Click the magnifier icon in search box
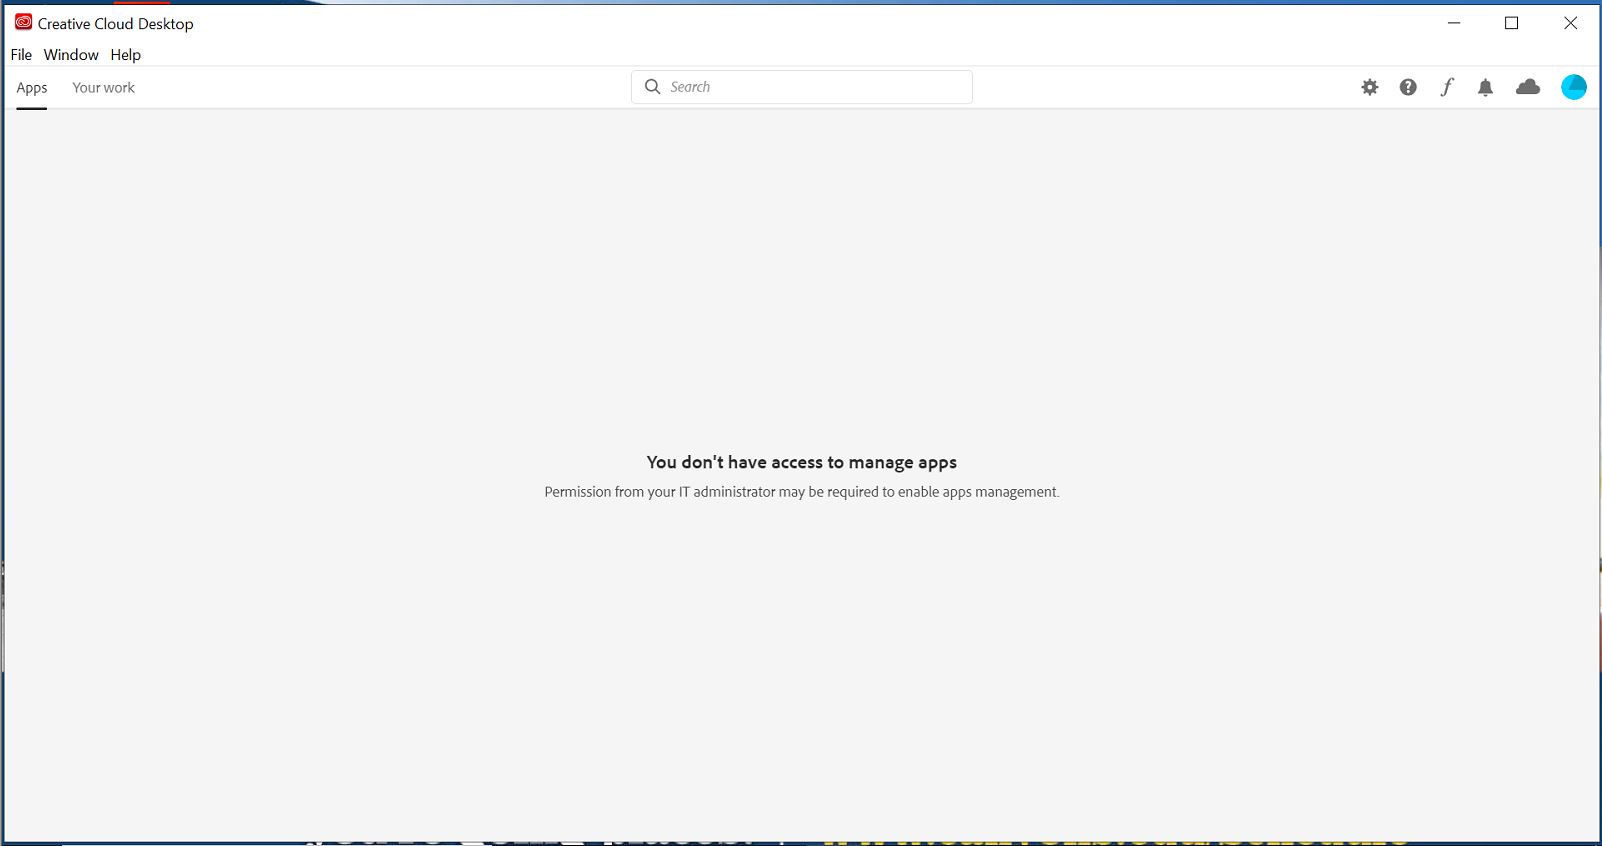This screenshot has width=1602, height=846. (x=653, y=87)
